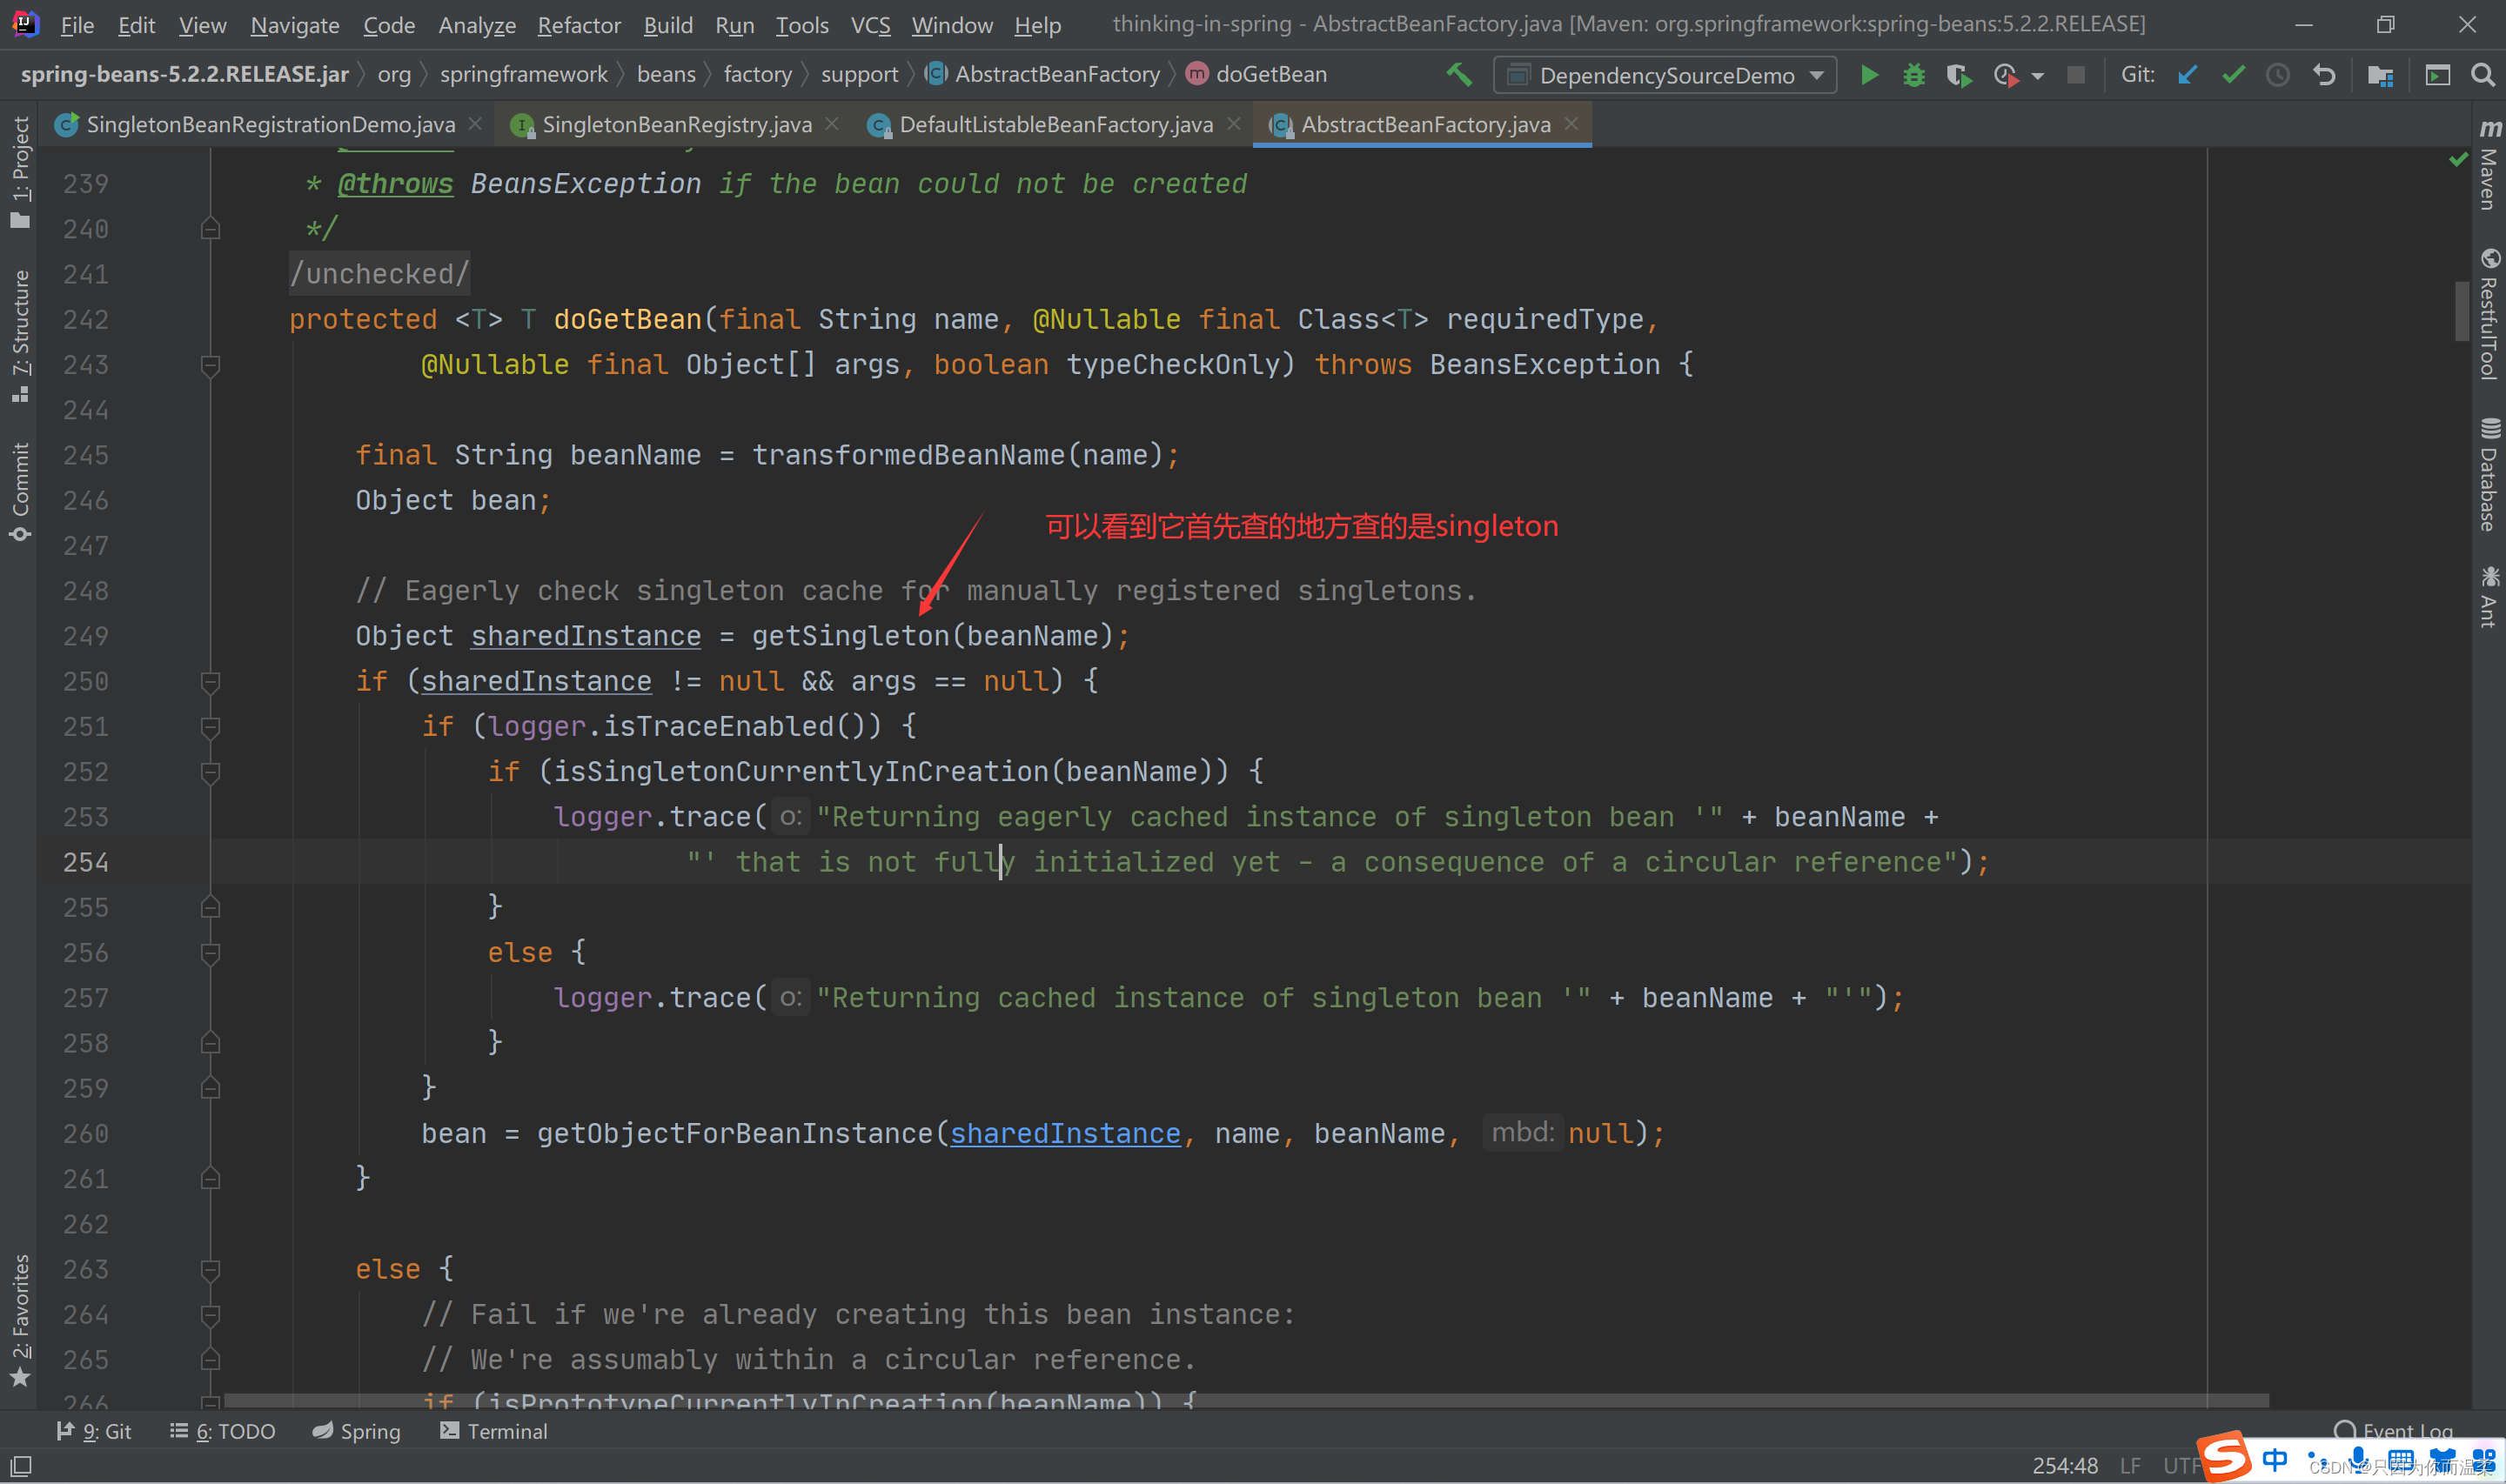Image resolution: width=2506 pixels, height=1484 pixels.
Task: Collapse the if block fold at line 250
Action: [x=210, y=683]
